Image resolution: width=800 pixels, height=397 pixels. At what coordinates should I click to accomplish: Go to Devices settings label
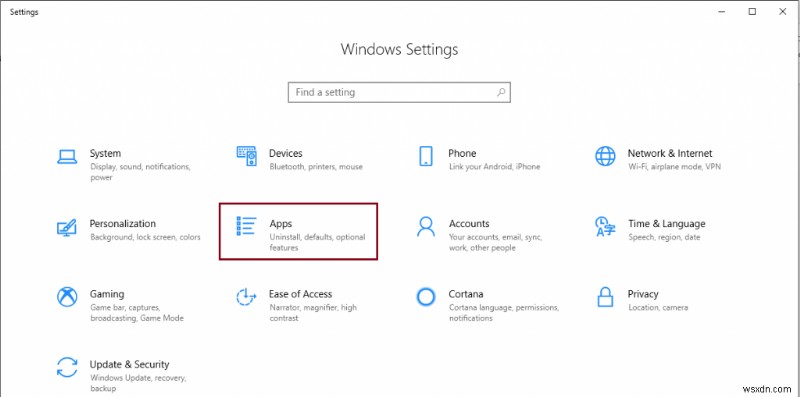(x=285, y=153)
